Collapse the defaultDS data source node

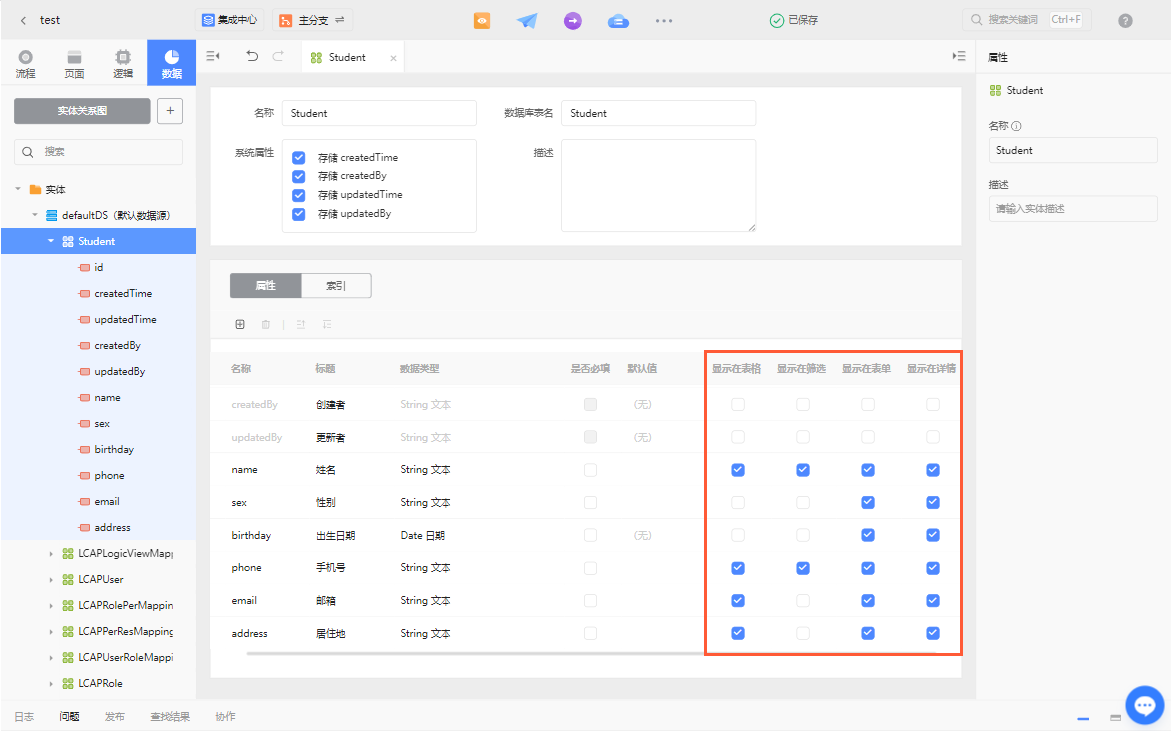pyautogui.click(x=34, y=215)
